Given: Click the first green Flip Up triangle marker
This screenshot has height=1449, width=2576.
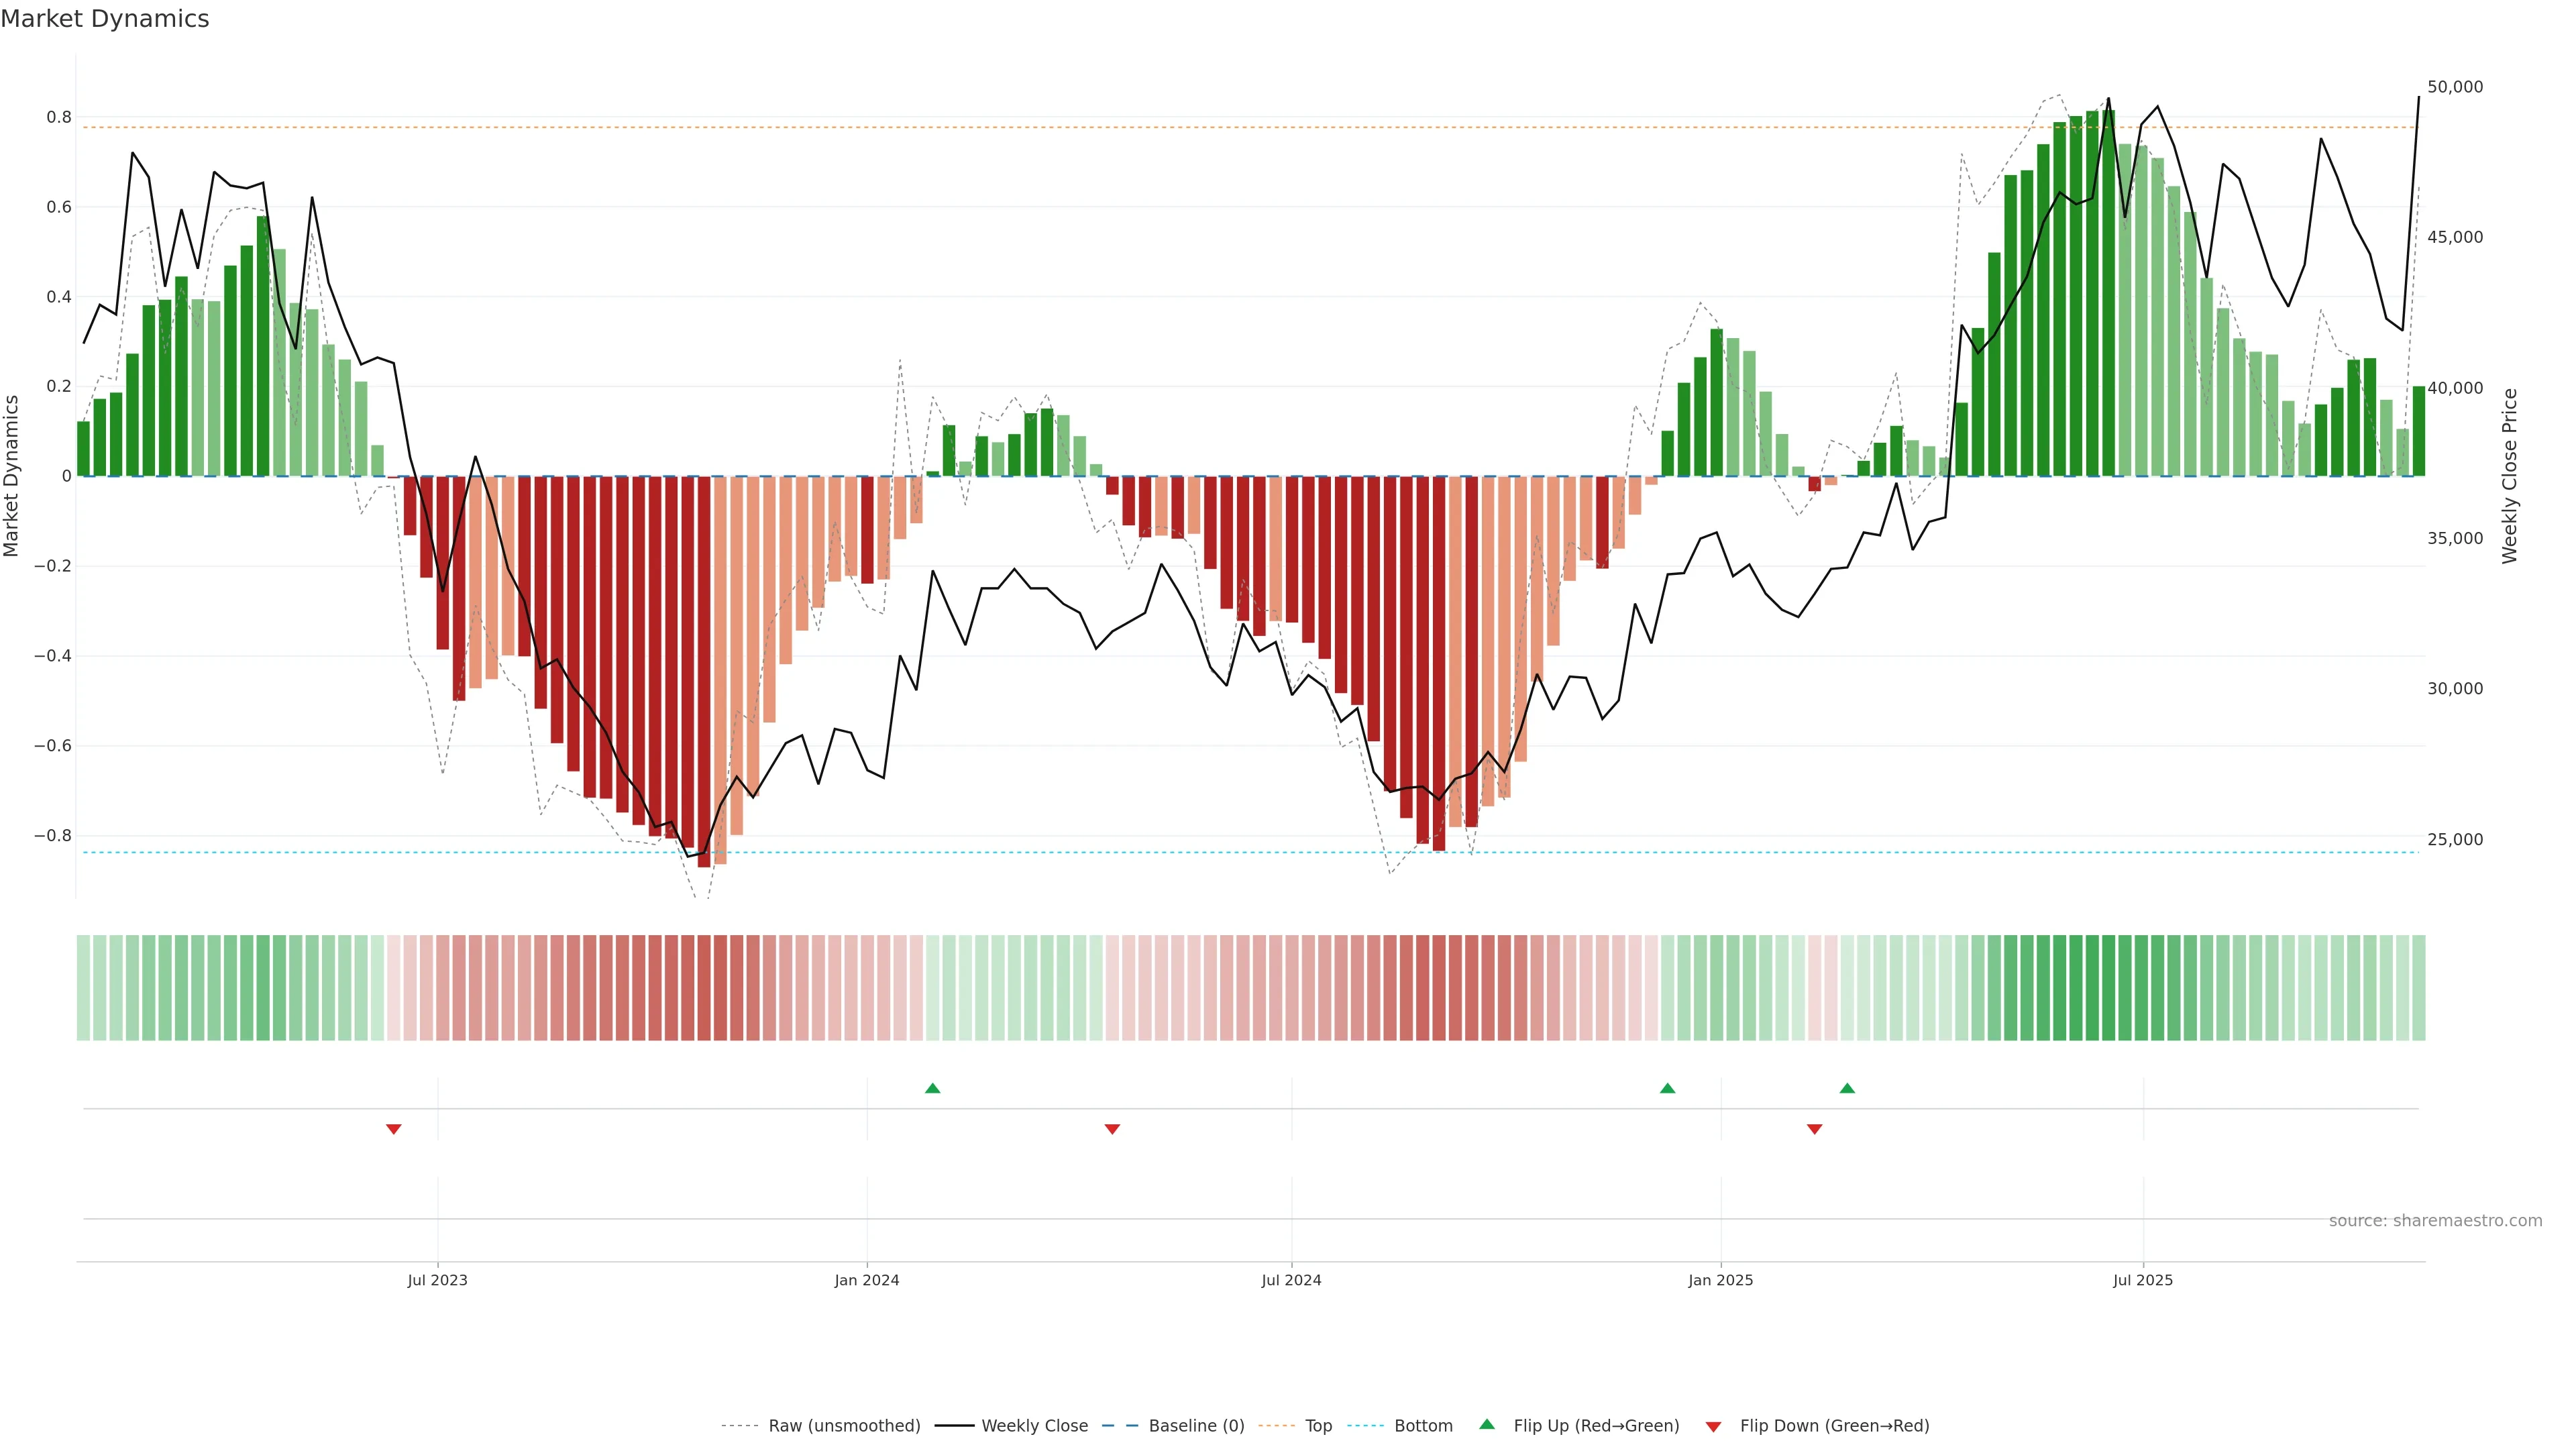Looking at the screenshot, I should 932,1088.
